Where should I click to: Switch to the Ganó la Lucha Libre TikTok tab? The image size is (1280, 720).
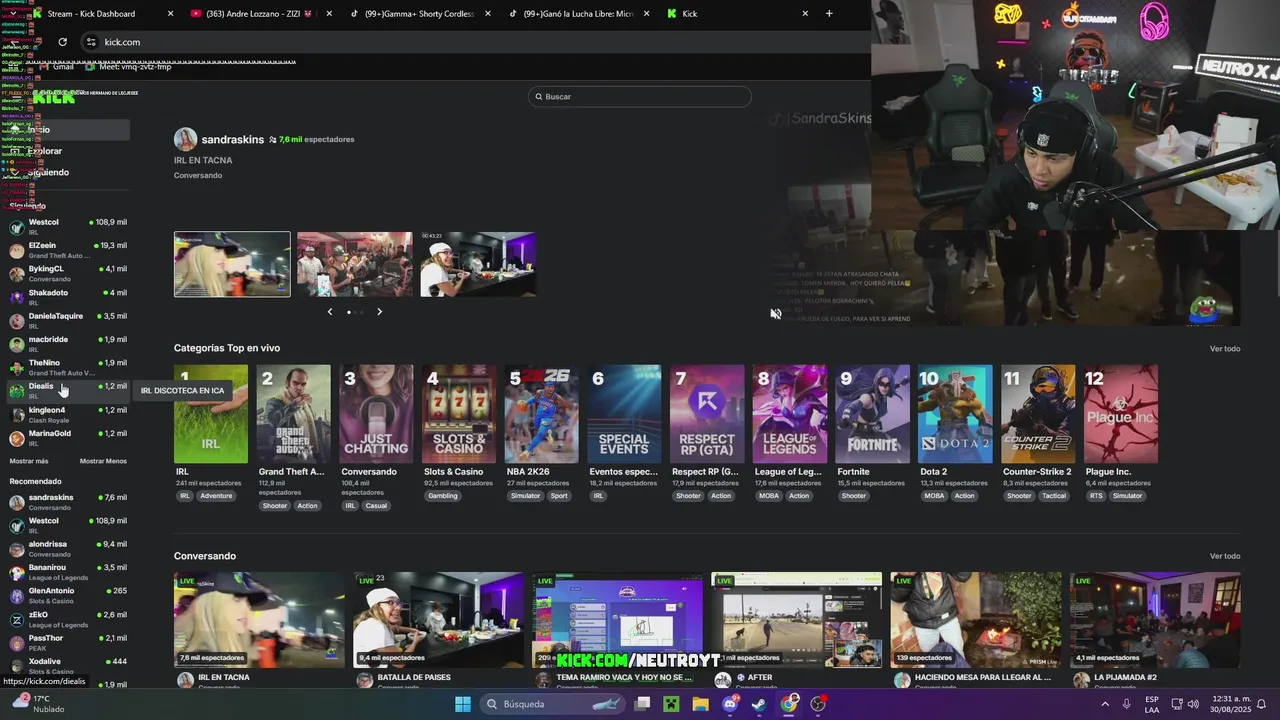[578, 13]
